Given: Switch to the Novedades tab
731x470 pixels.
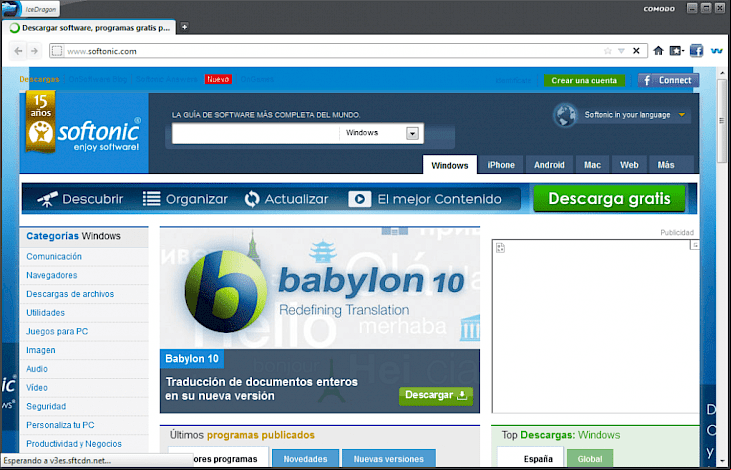Looking at the screenshot, I should pyautogui.click(x=305, y=459).
